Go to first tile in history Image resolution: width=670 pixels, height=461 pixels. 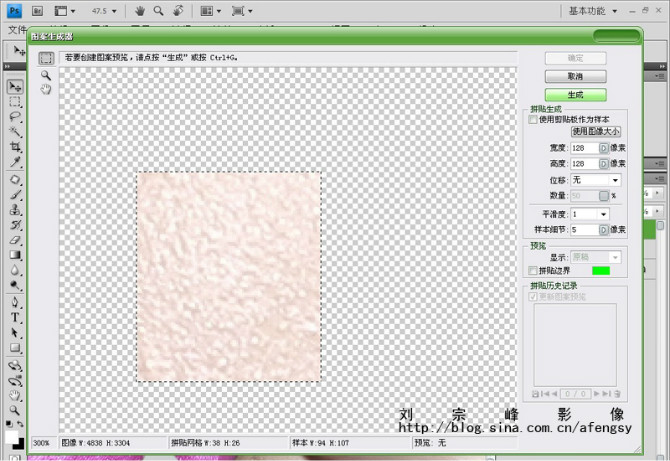tap(544, 393)
